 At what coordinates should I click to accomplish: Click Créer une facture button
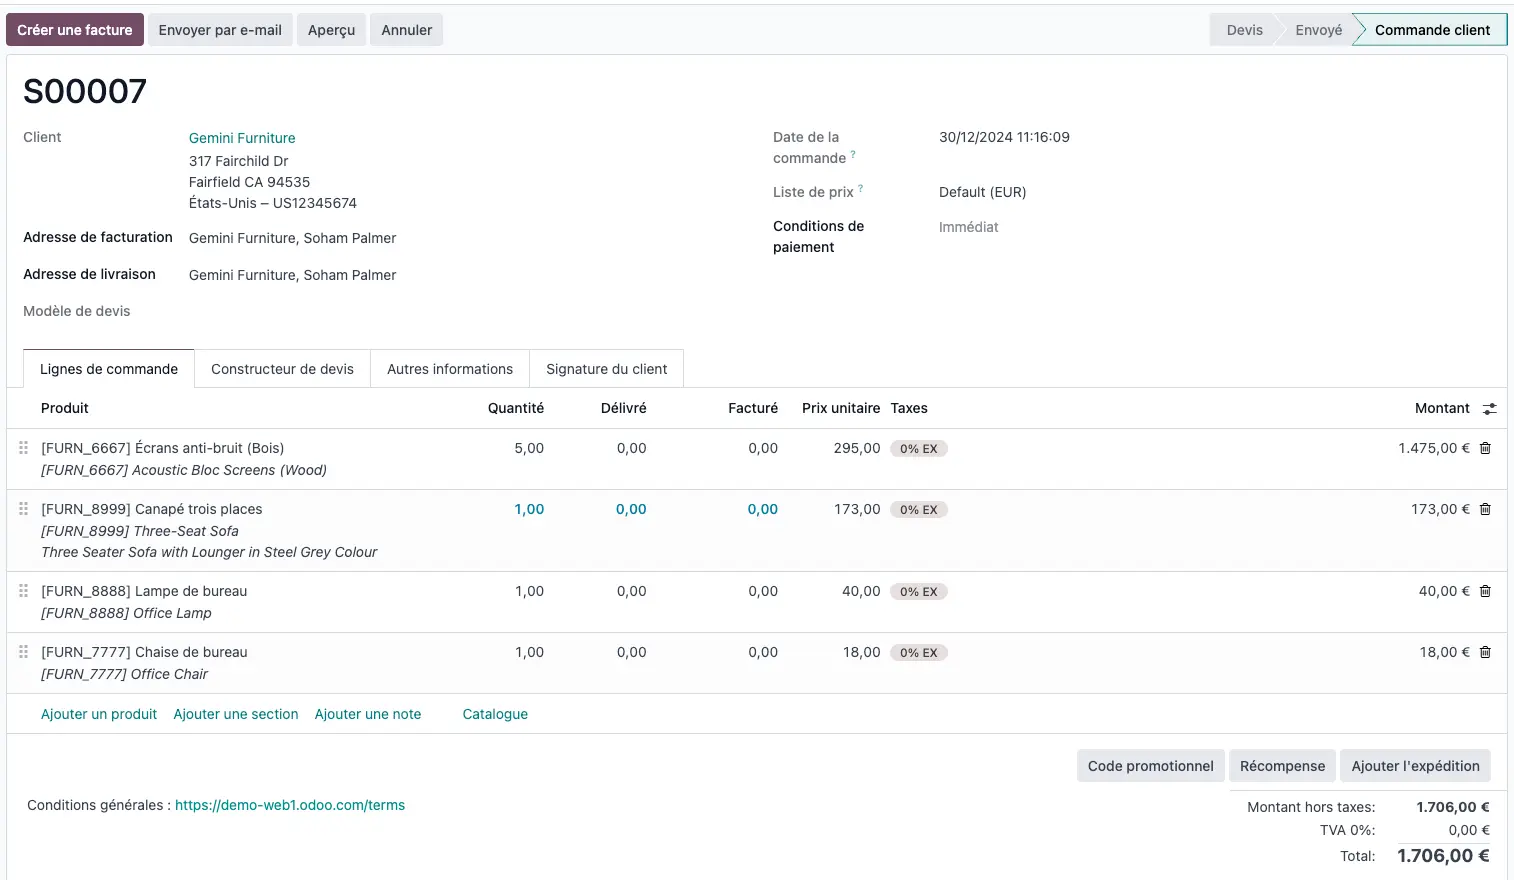(x=75, y=30)
